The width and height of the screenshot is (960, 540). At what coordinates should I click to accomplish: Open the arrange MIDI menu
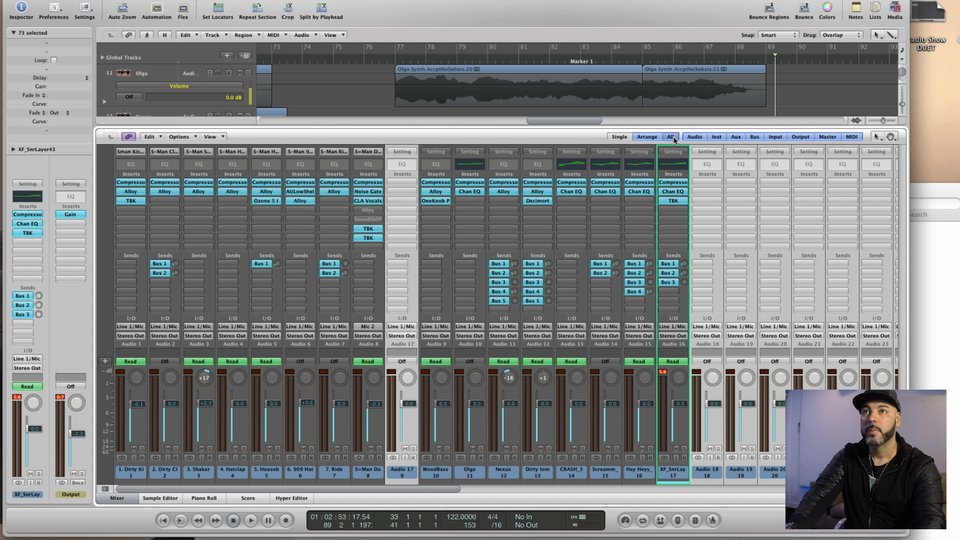click(276, 35)
